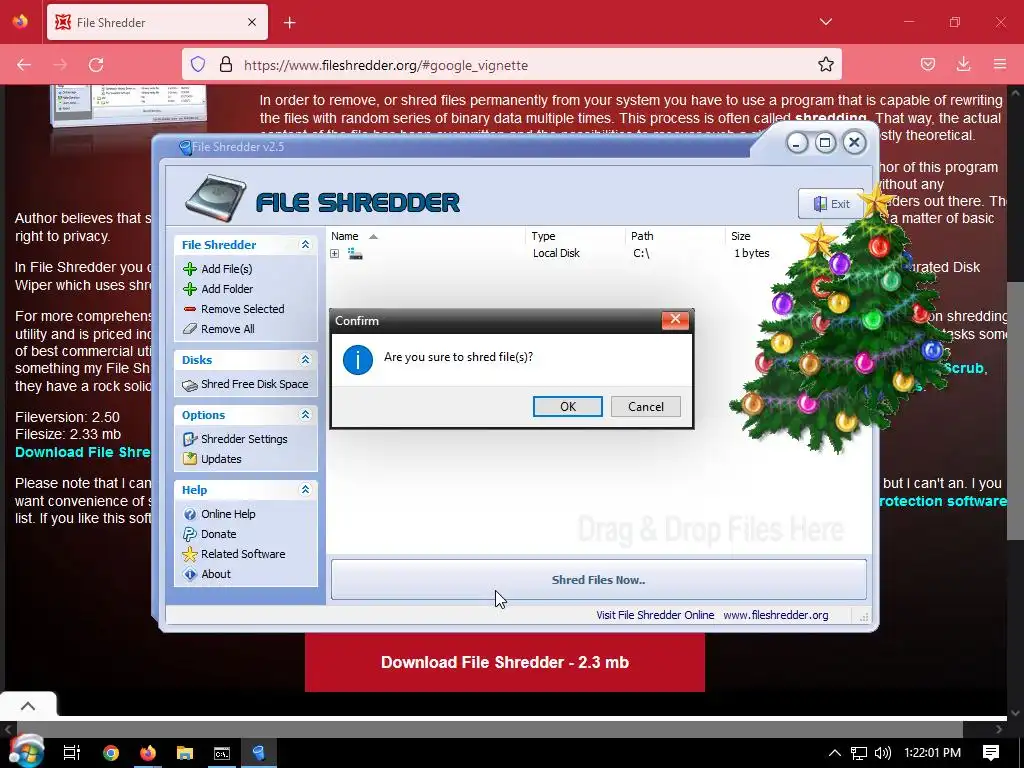Cancel the shred confirmation dialog
The image size is (1024, 768).
pyautogui.click(x=645, y=407)
